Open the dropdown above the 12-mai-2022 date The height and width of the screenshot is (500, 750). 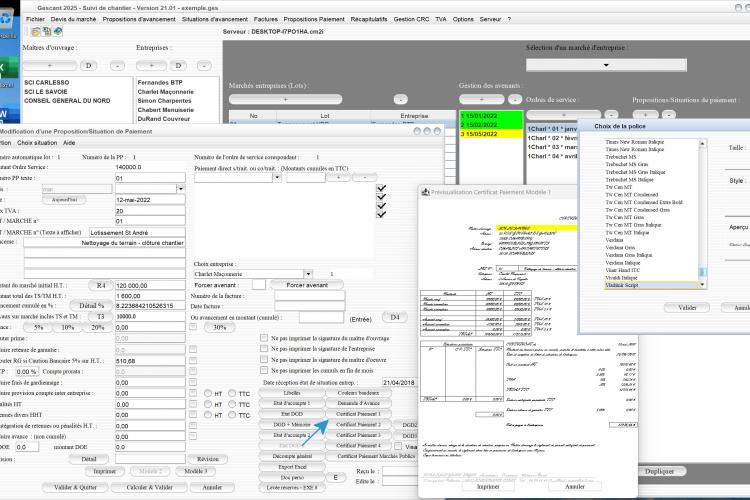pyautogui.click(x=180, y=189)
